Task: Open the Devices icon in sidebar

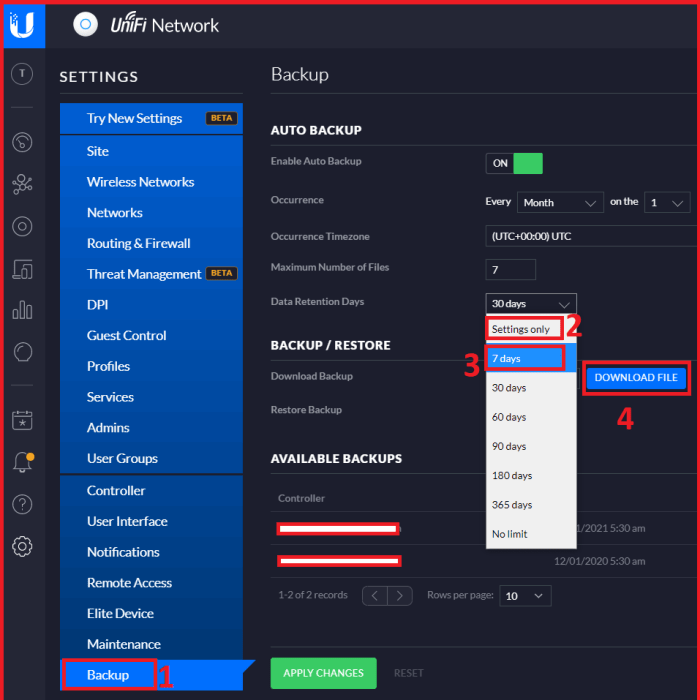Action: tap(22, 269)
